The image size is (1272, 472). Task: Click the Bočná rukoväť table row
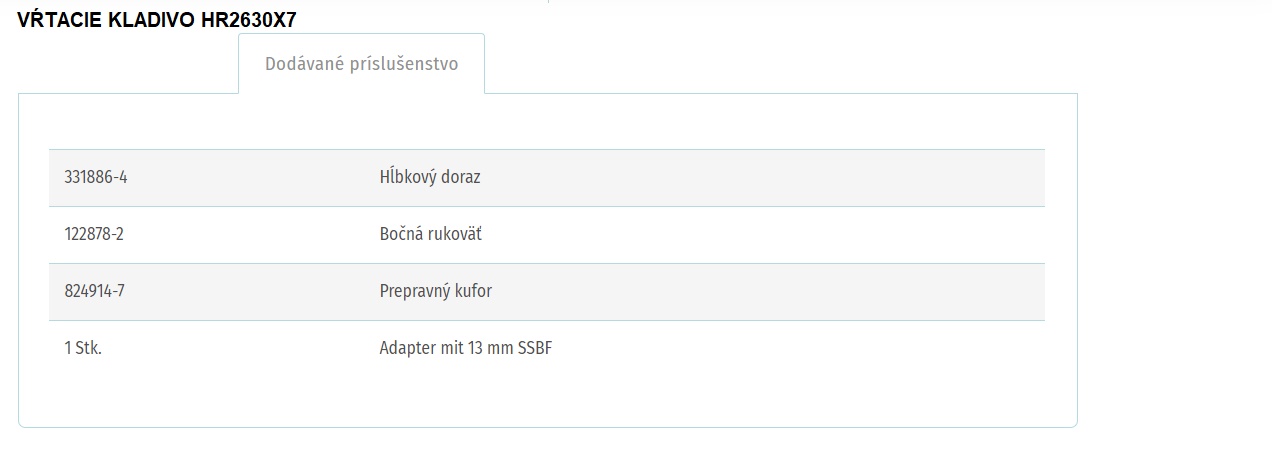(547, 235)
